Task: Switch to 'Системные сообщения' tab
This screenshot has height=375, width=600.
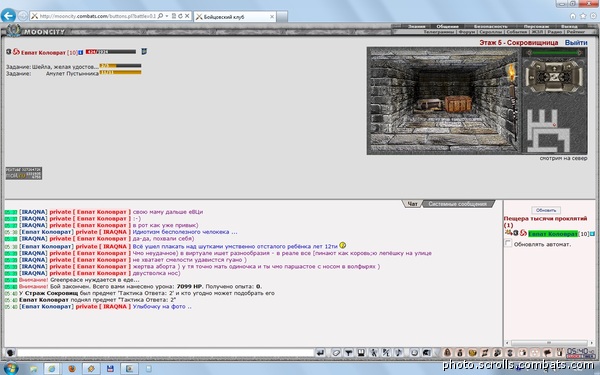Action: (457, 204)
